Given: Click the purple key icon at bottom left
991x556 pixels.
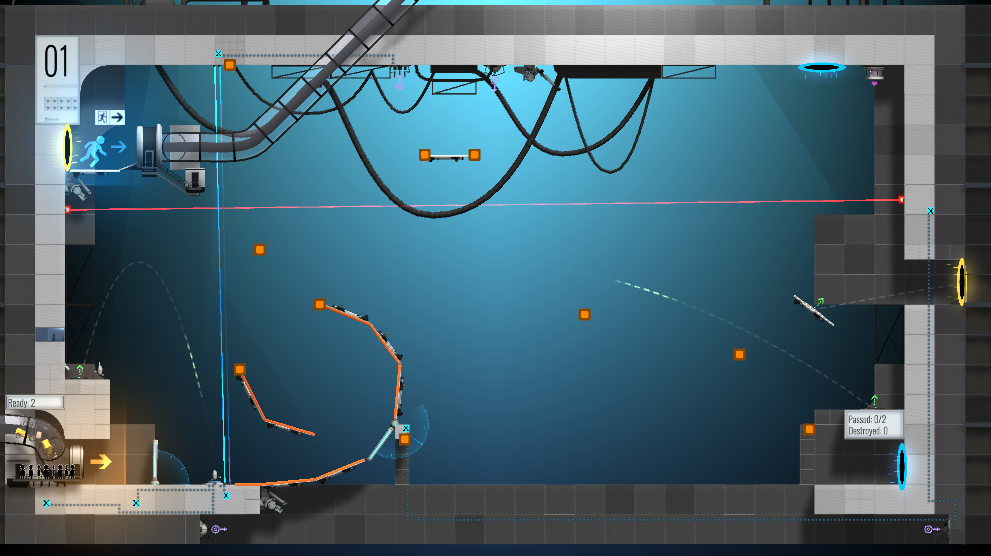Looking at the screenshot, I should pos(219,529).
